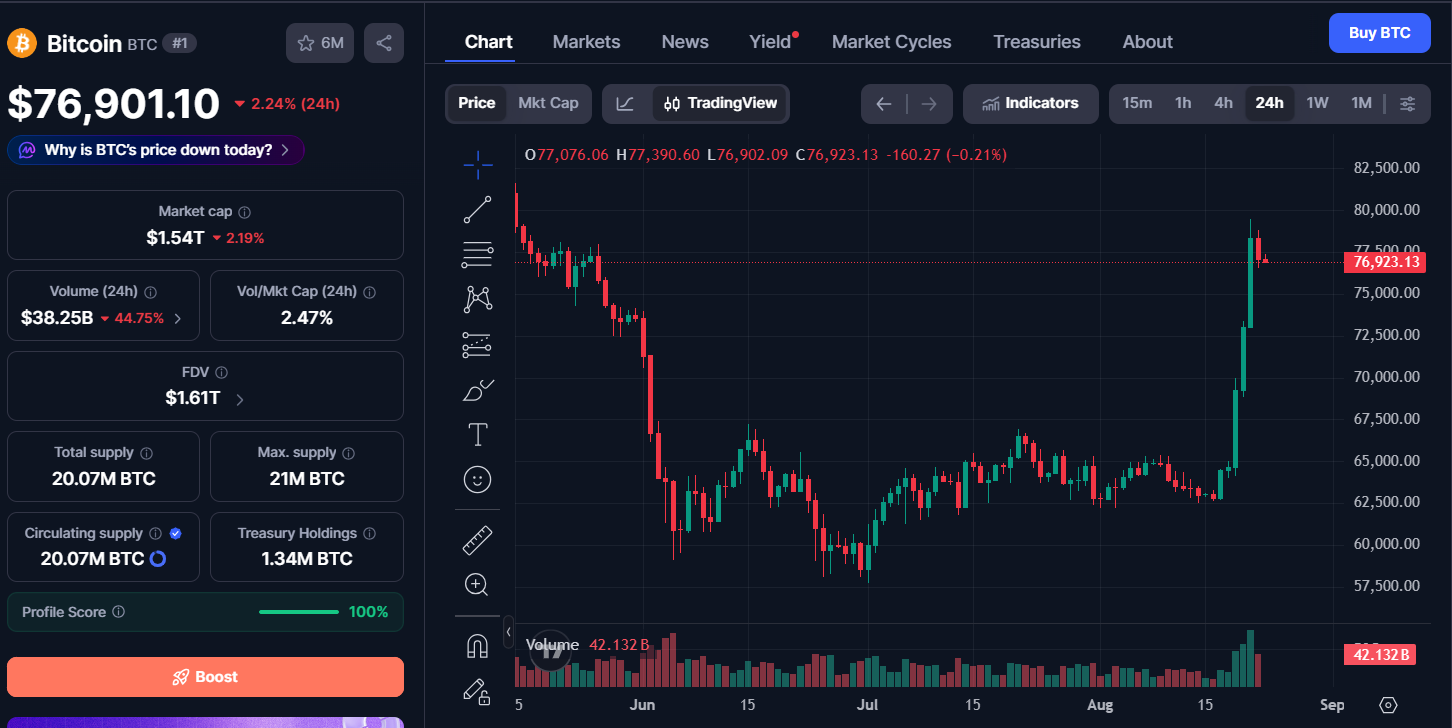The width and height of the screenshot is (1452, 728).
Task: Switch to Market Cycles tab
Action: coord(892,42)
